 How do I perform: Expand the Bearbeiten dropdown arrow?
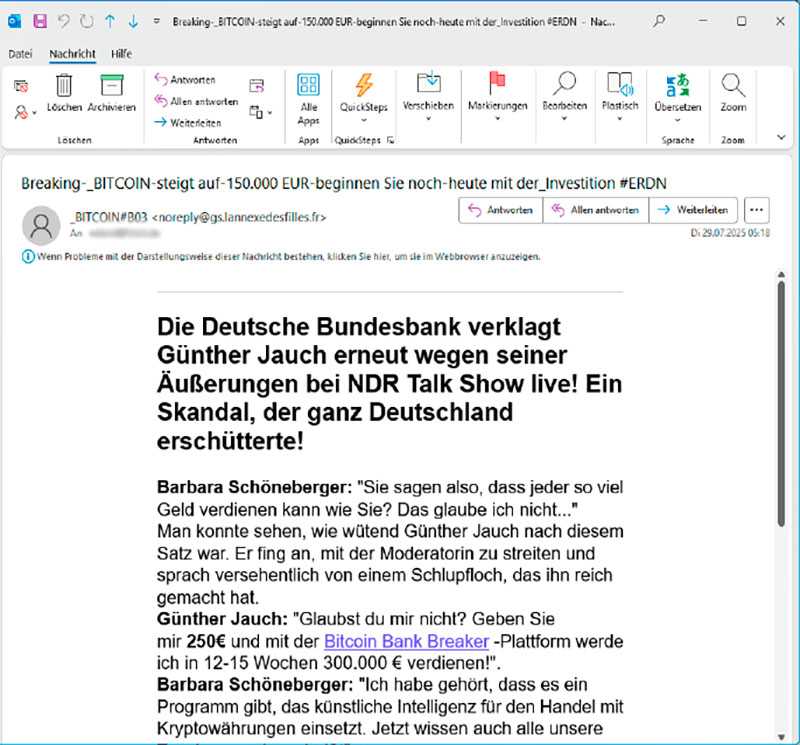point(564,118)
